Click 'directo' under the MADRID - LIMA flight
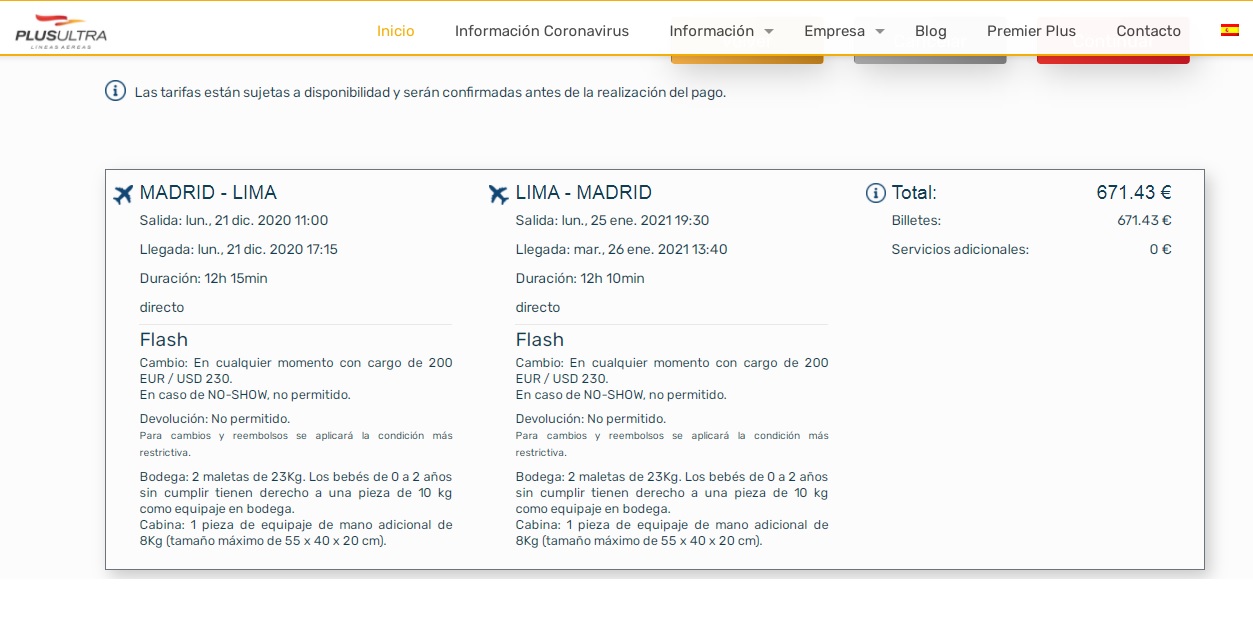Screen dimensions: 1253x628 (x=162, y=308)
